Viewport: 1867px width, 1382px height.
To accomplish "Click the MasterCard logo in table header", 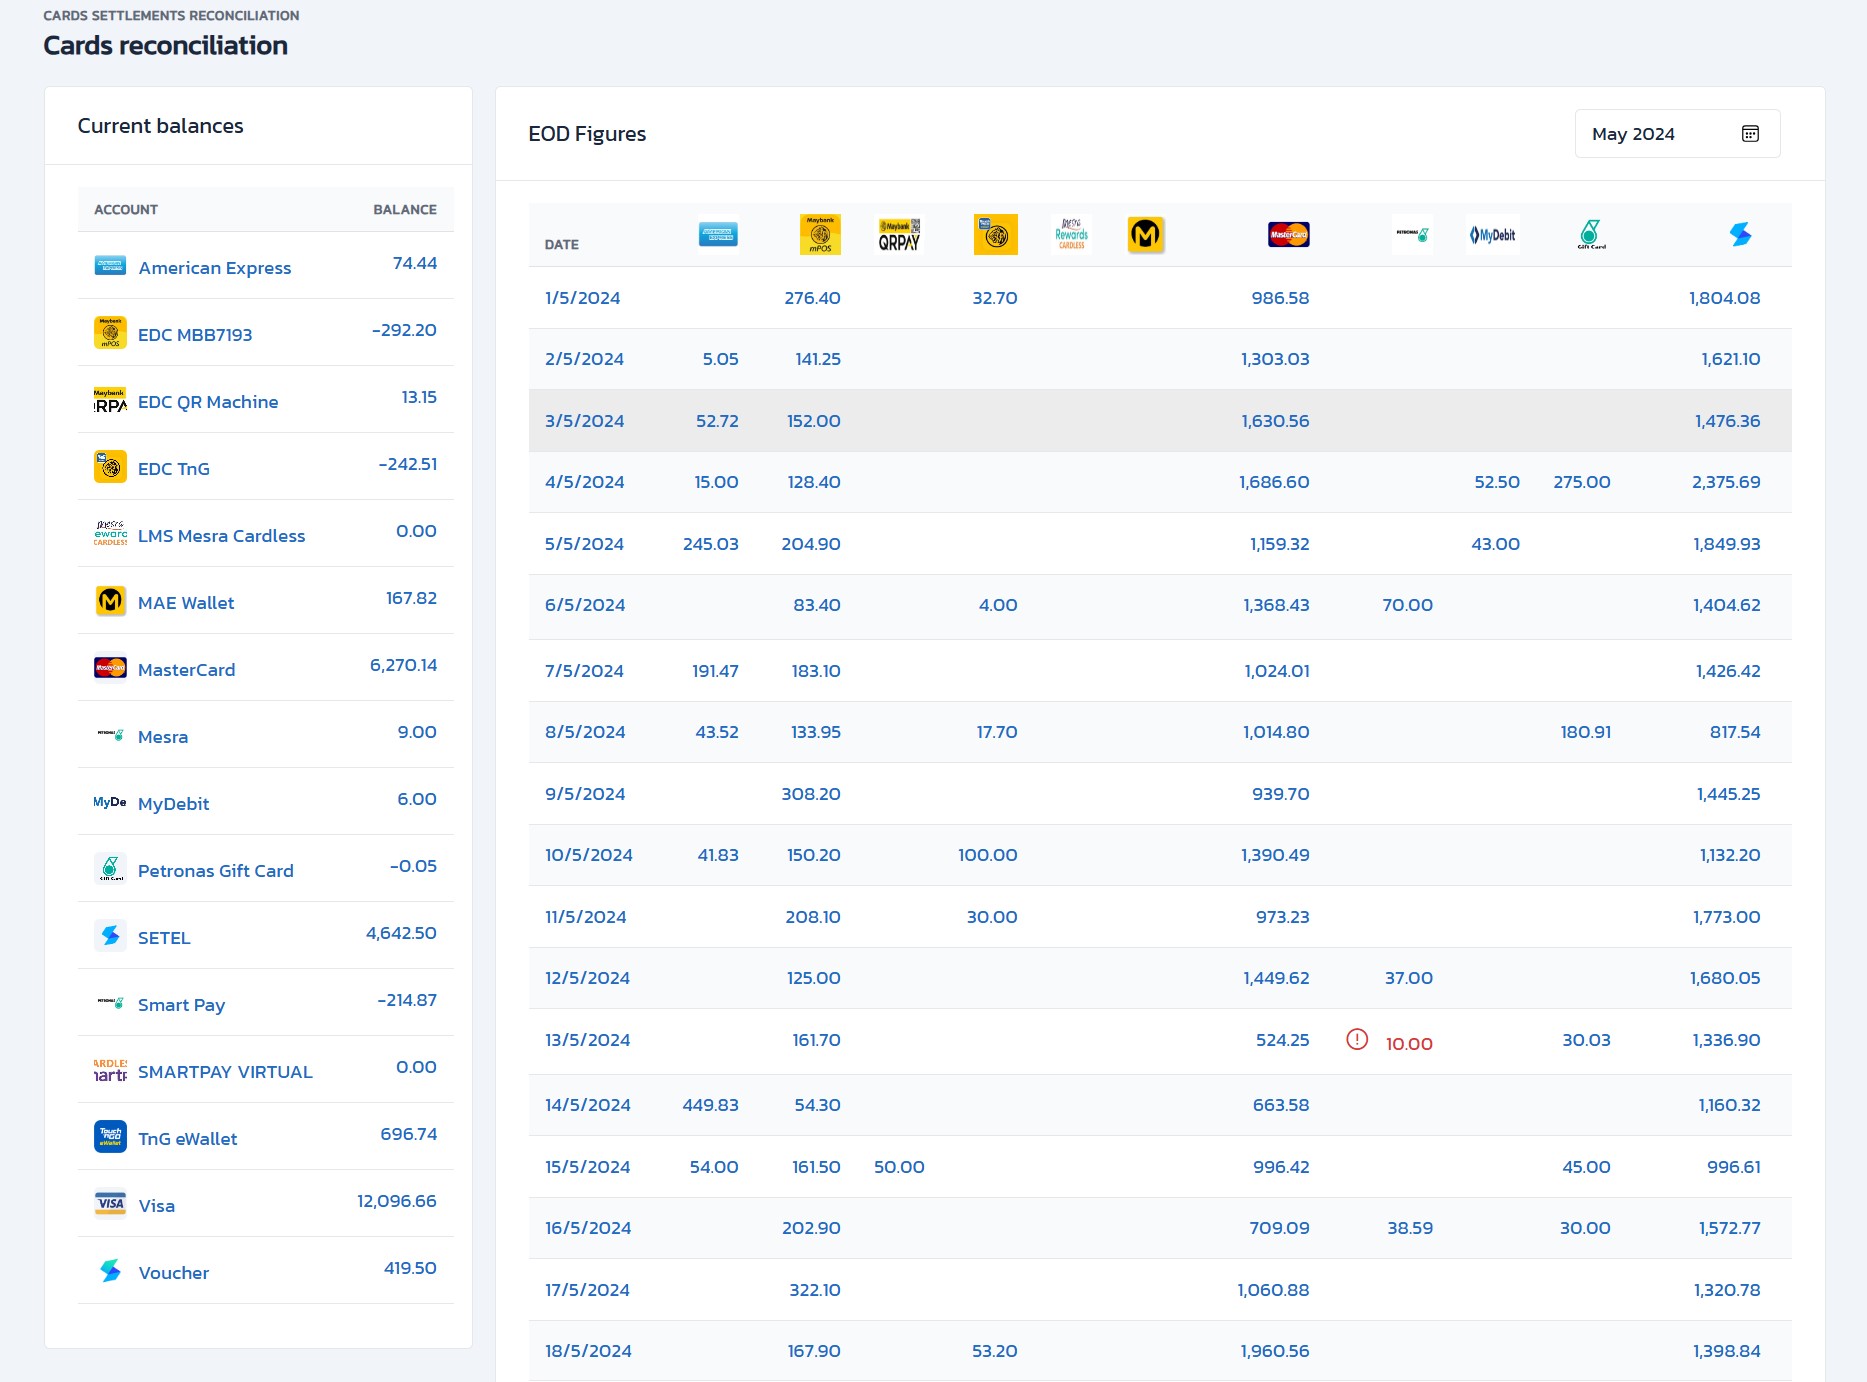I will point(1288,234).
